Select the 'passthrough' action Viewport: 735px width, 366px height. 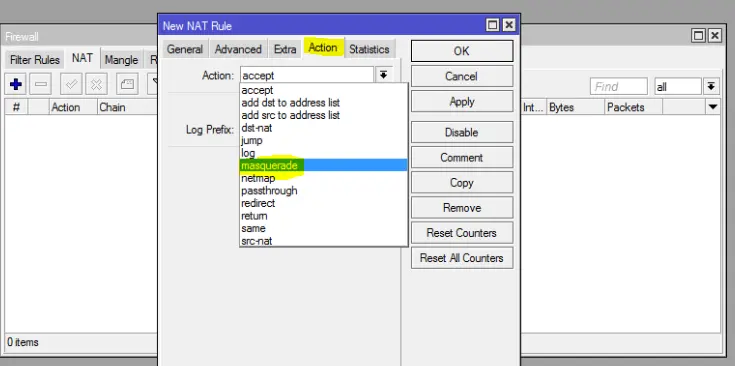pyautogui.click(x=323, y=191)
